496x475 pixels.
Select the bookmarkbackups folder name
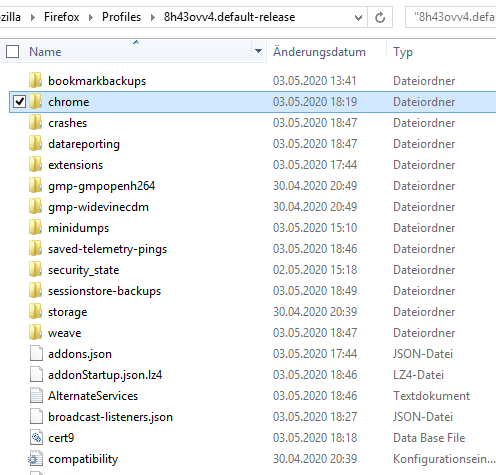97,81
